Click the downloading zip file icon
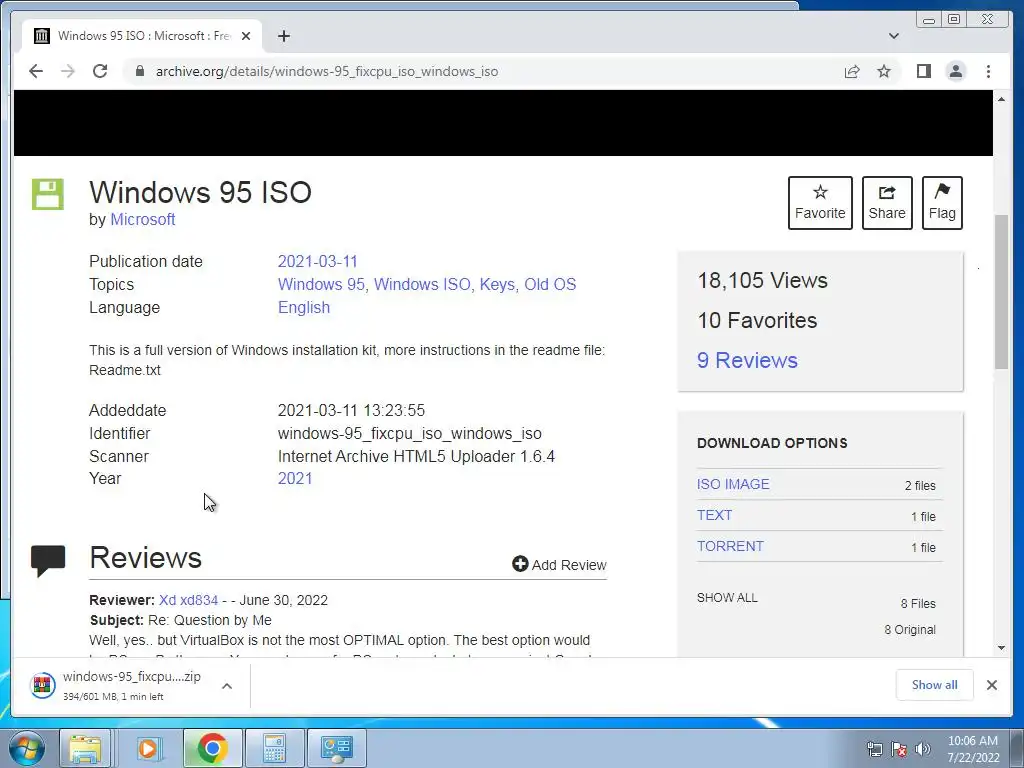The width and height of the screenshot is (1024, 768). [x=42, y=685]
